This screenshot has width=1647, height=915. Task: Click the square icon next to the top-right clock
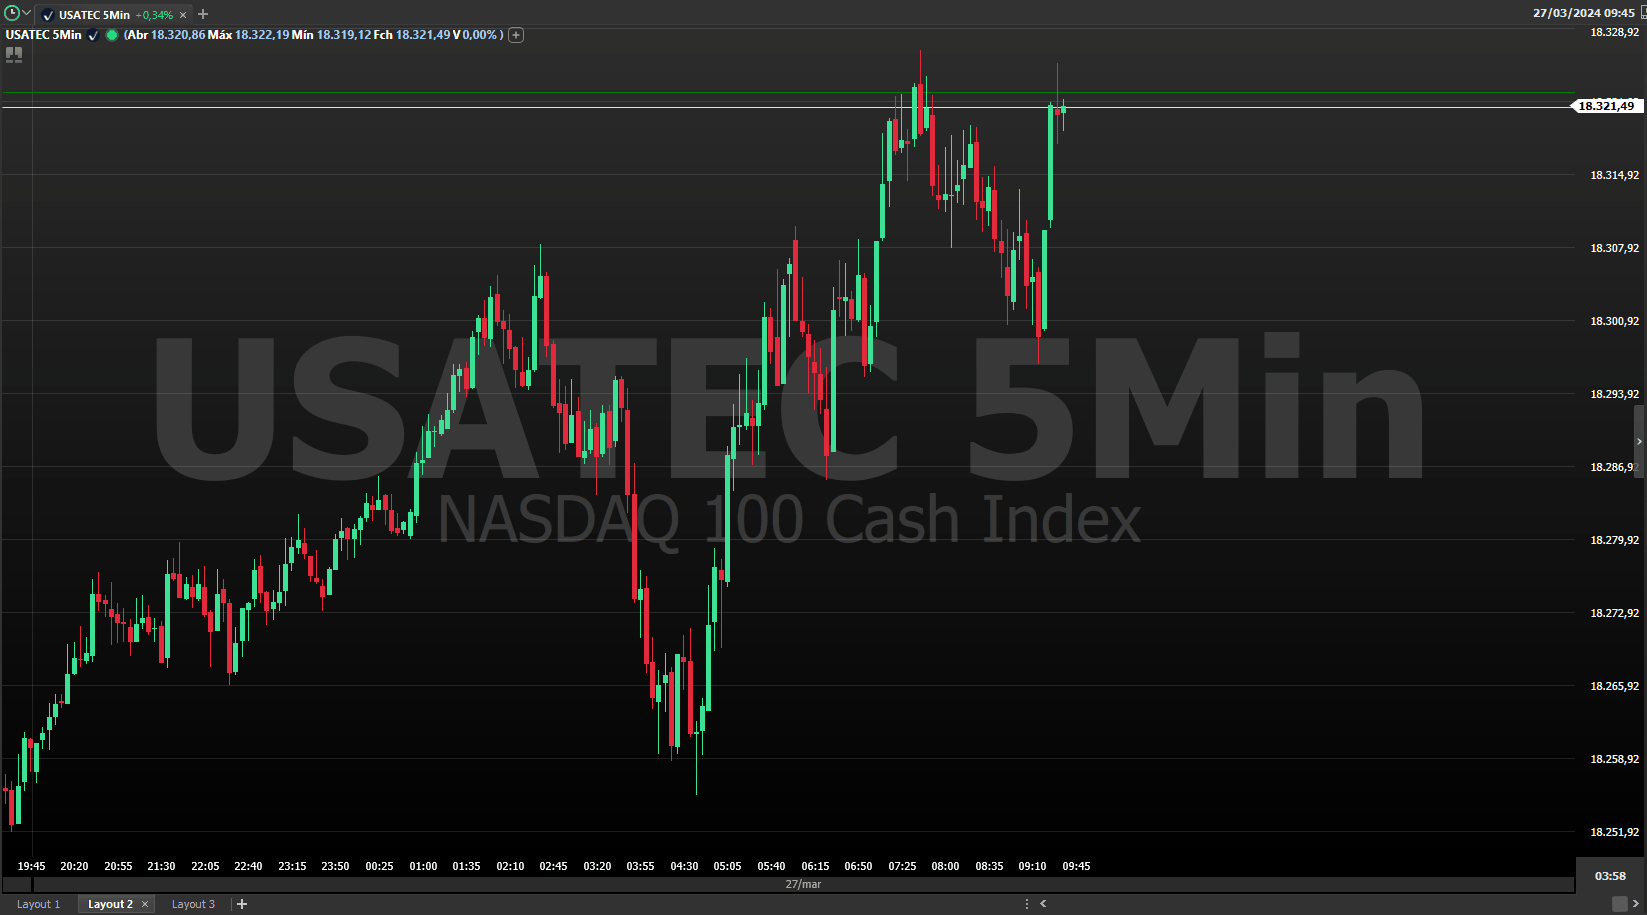[1643, 13]
